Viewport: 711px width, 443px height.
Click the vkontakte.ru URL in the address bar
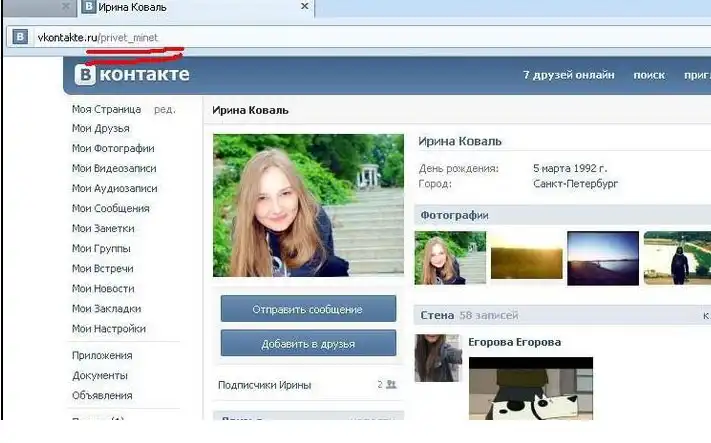click(x=97, y=38)
